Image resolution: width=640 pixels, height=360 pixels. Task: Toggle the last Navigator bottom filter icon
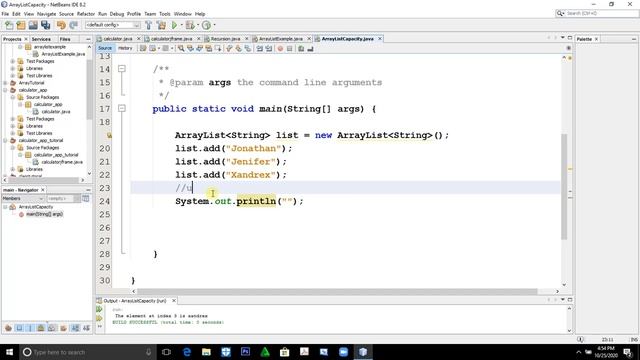(x=86, y=328)
